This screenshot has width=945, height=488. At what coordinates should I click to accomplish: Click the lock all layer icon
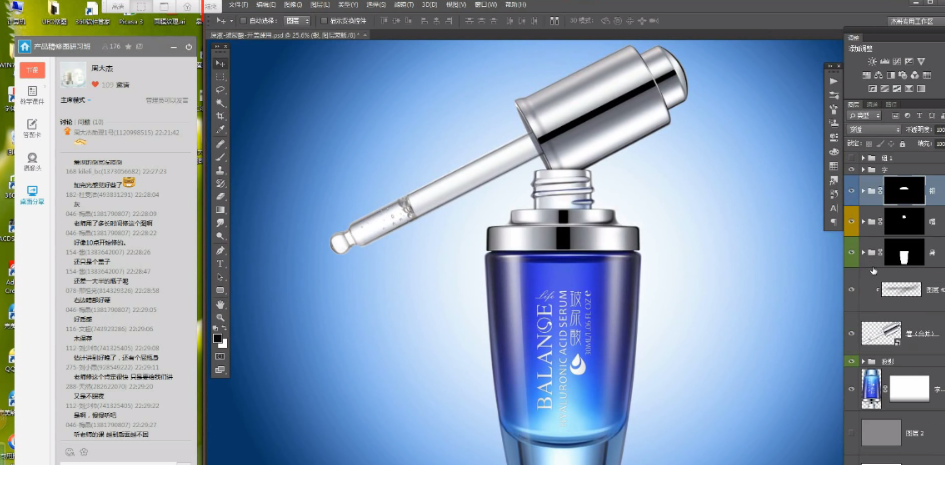click(x=902, y=144)
